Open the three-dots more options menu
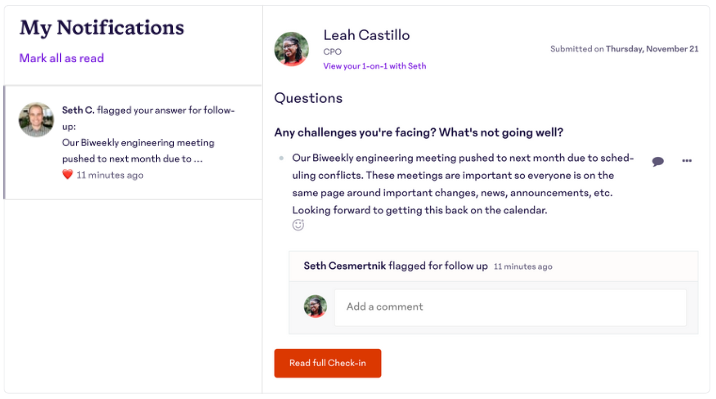 click(687, 161)
